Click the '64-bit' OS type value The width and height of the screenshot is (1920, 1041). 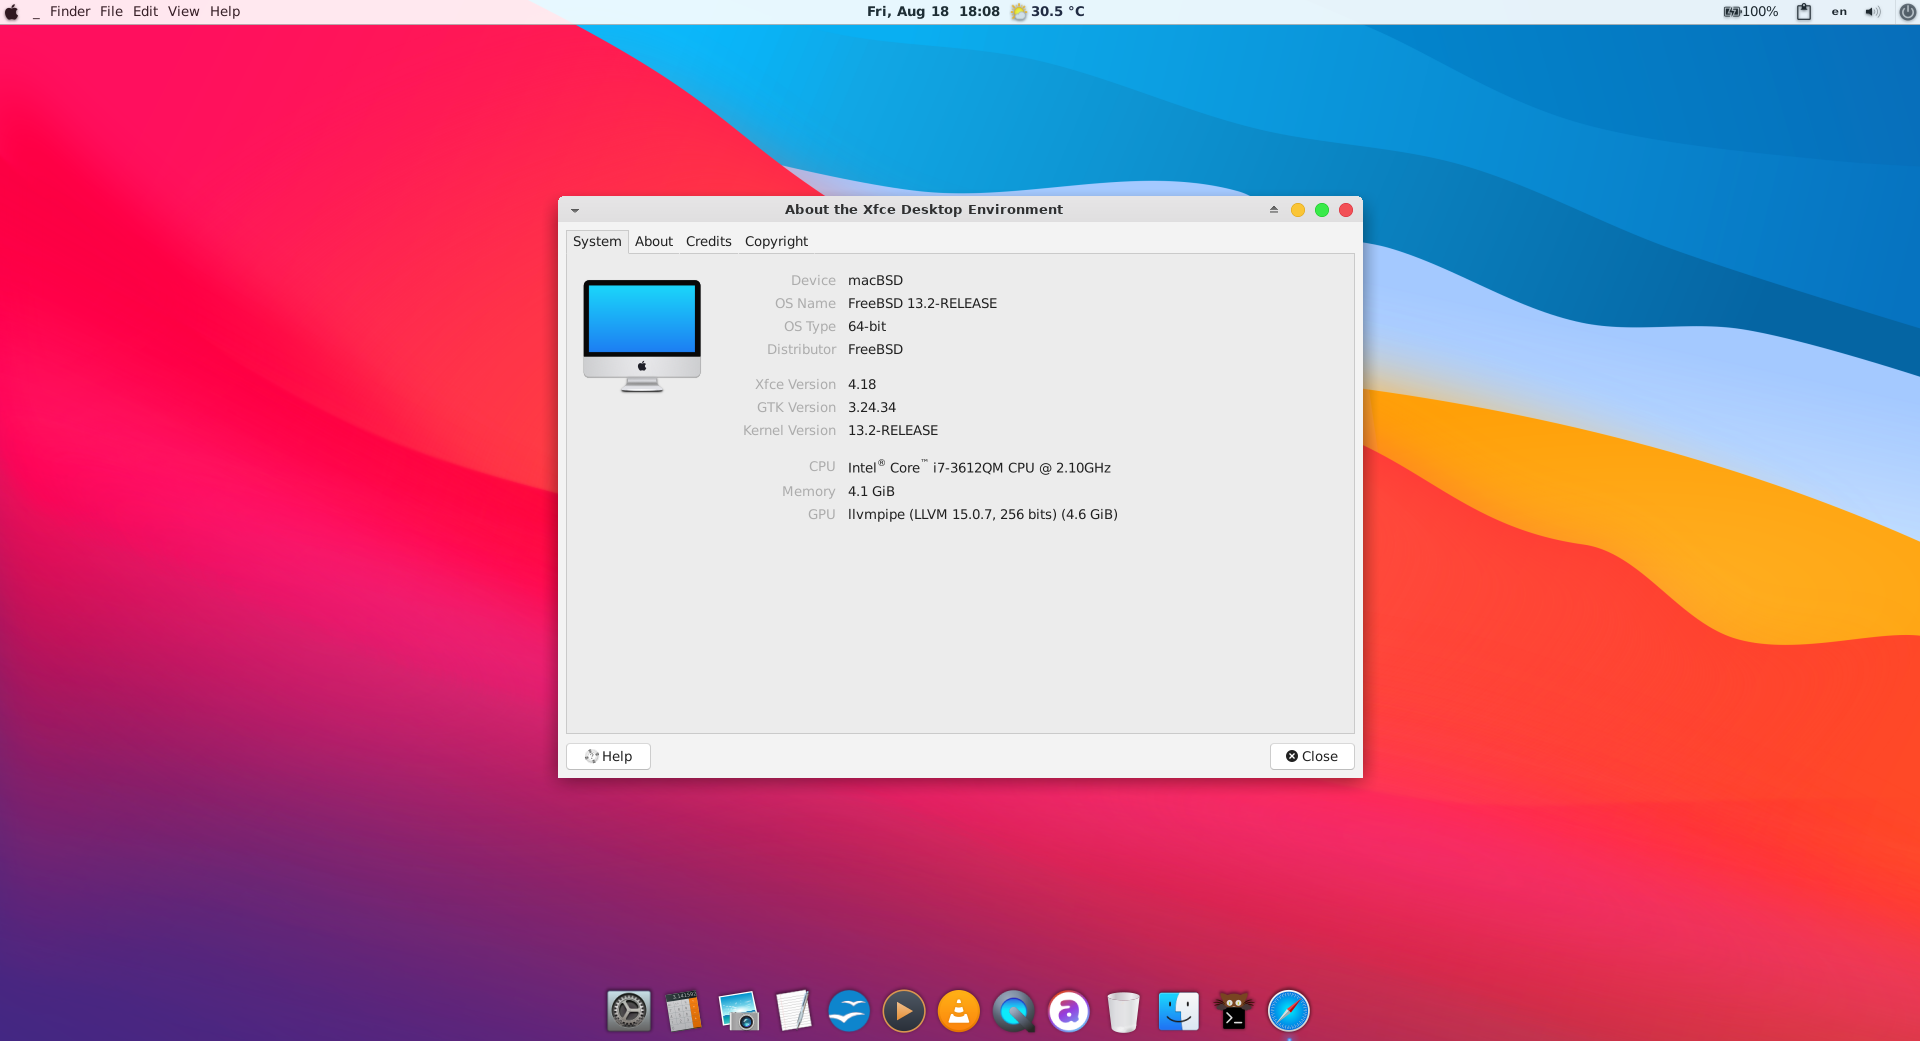click(x=867, y=326)
